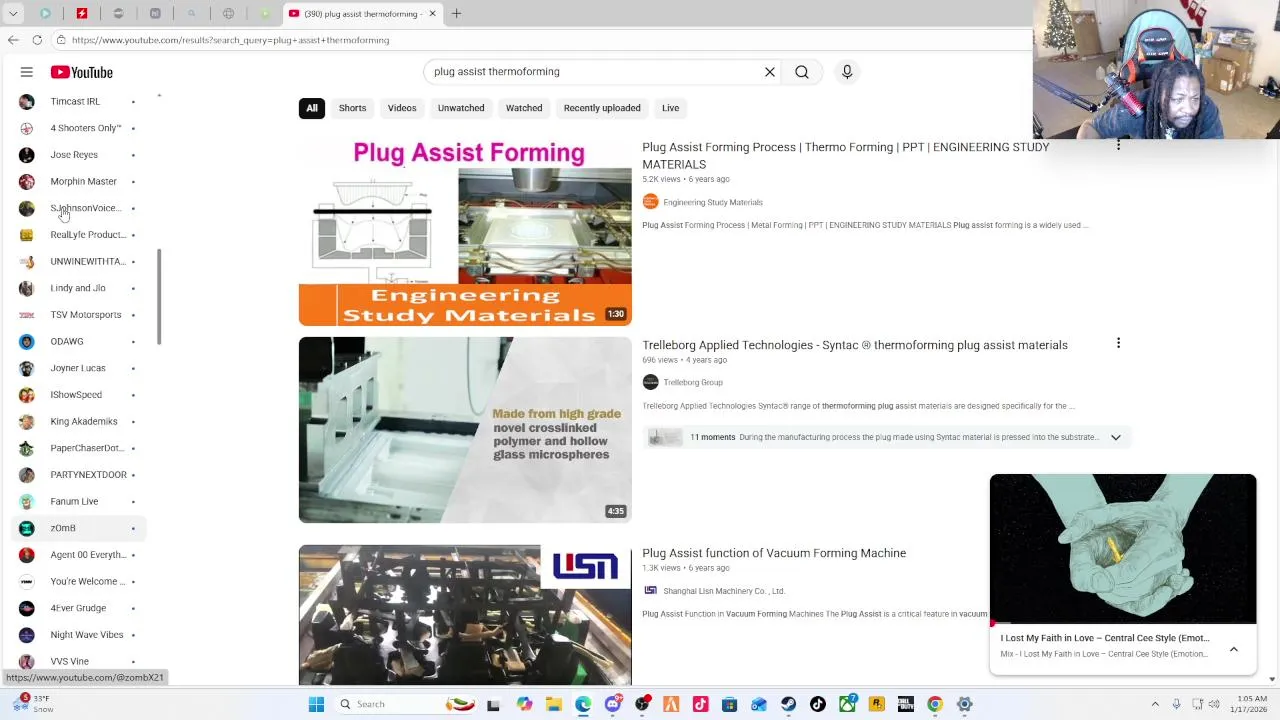Click the browser address bar URL

[230, 40]
